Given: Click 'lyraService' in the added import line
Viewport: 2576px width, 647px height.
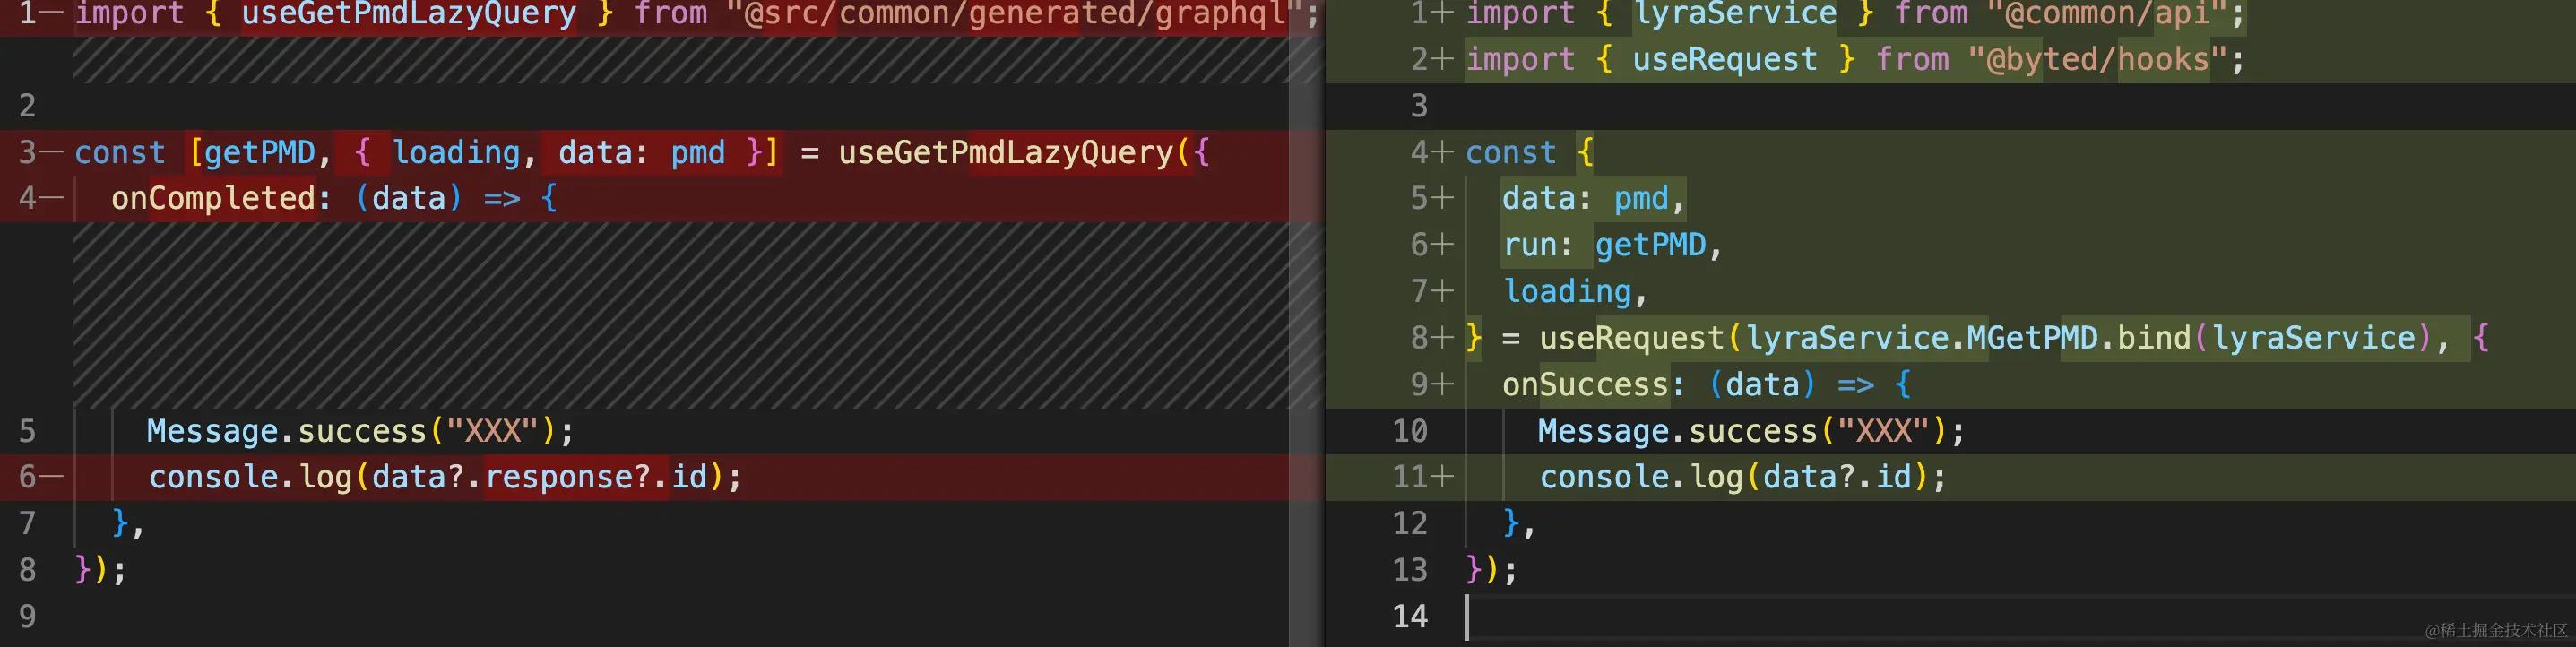Looking at the screenshot, I should pos(1735,14).
